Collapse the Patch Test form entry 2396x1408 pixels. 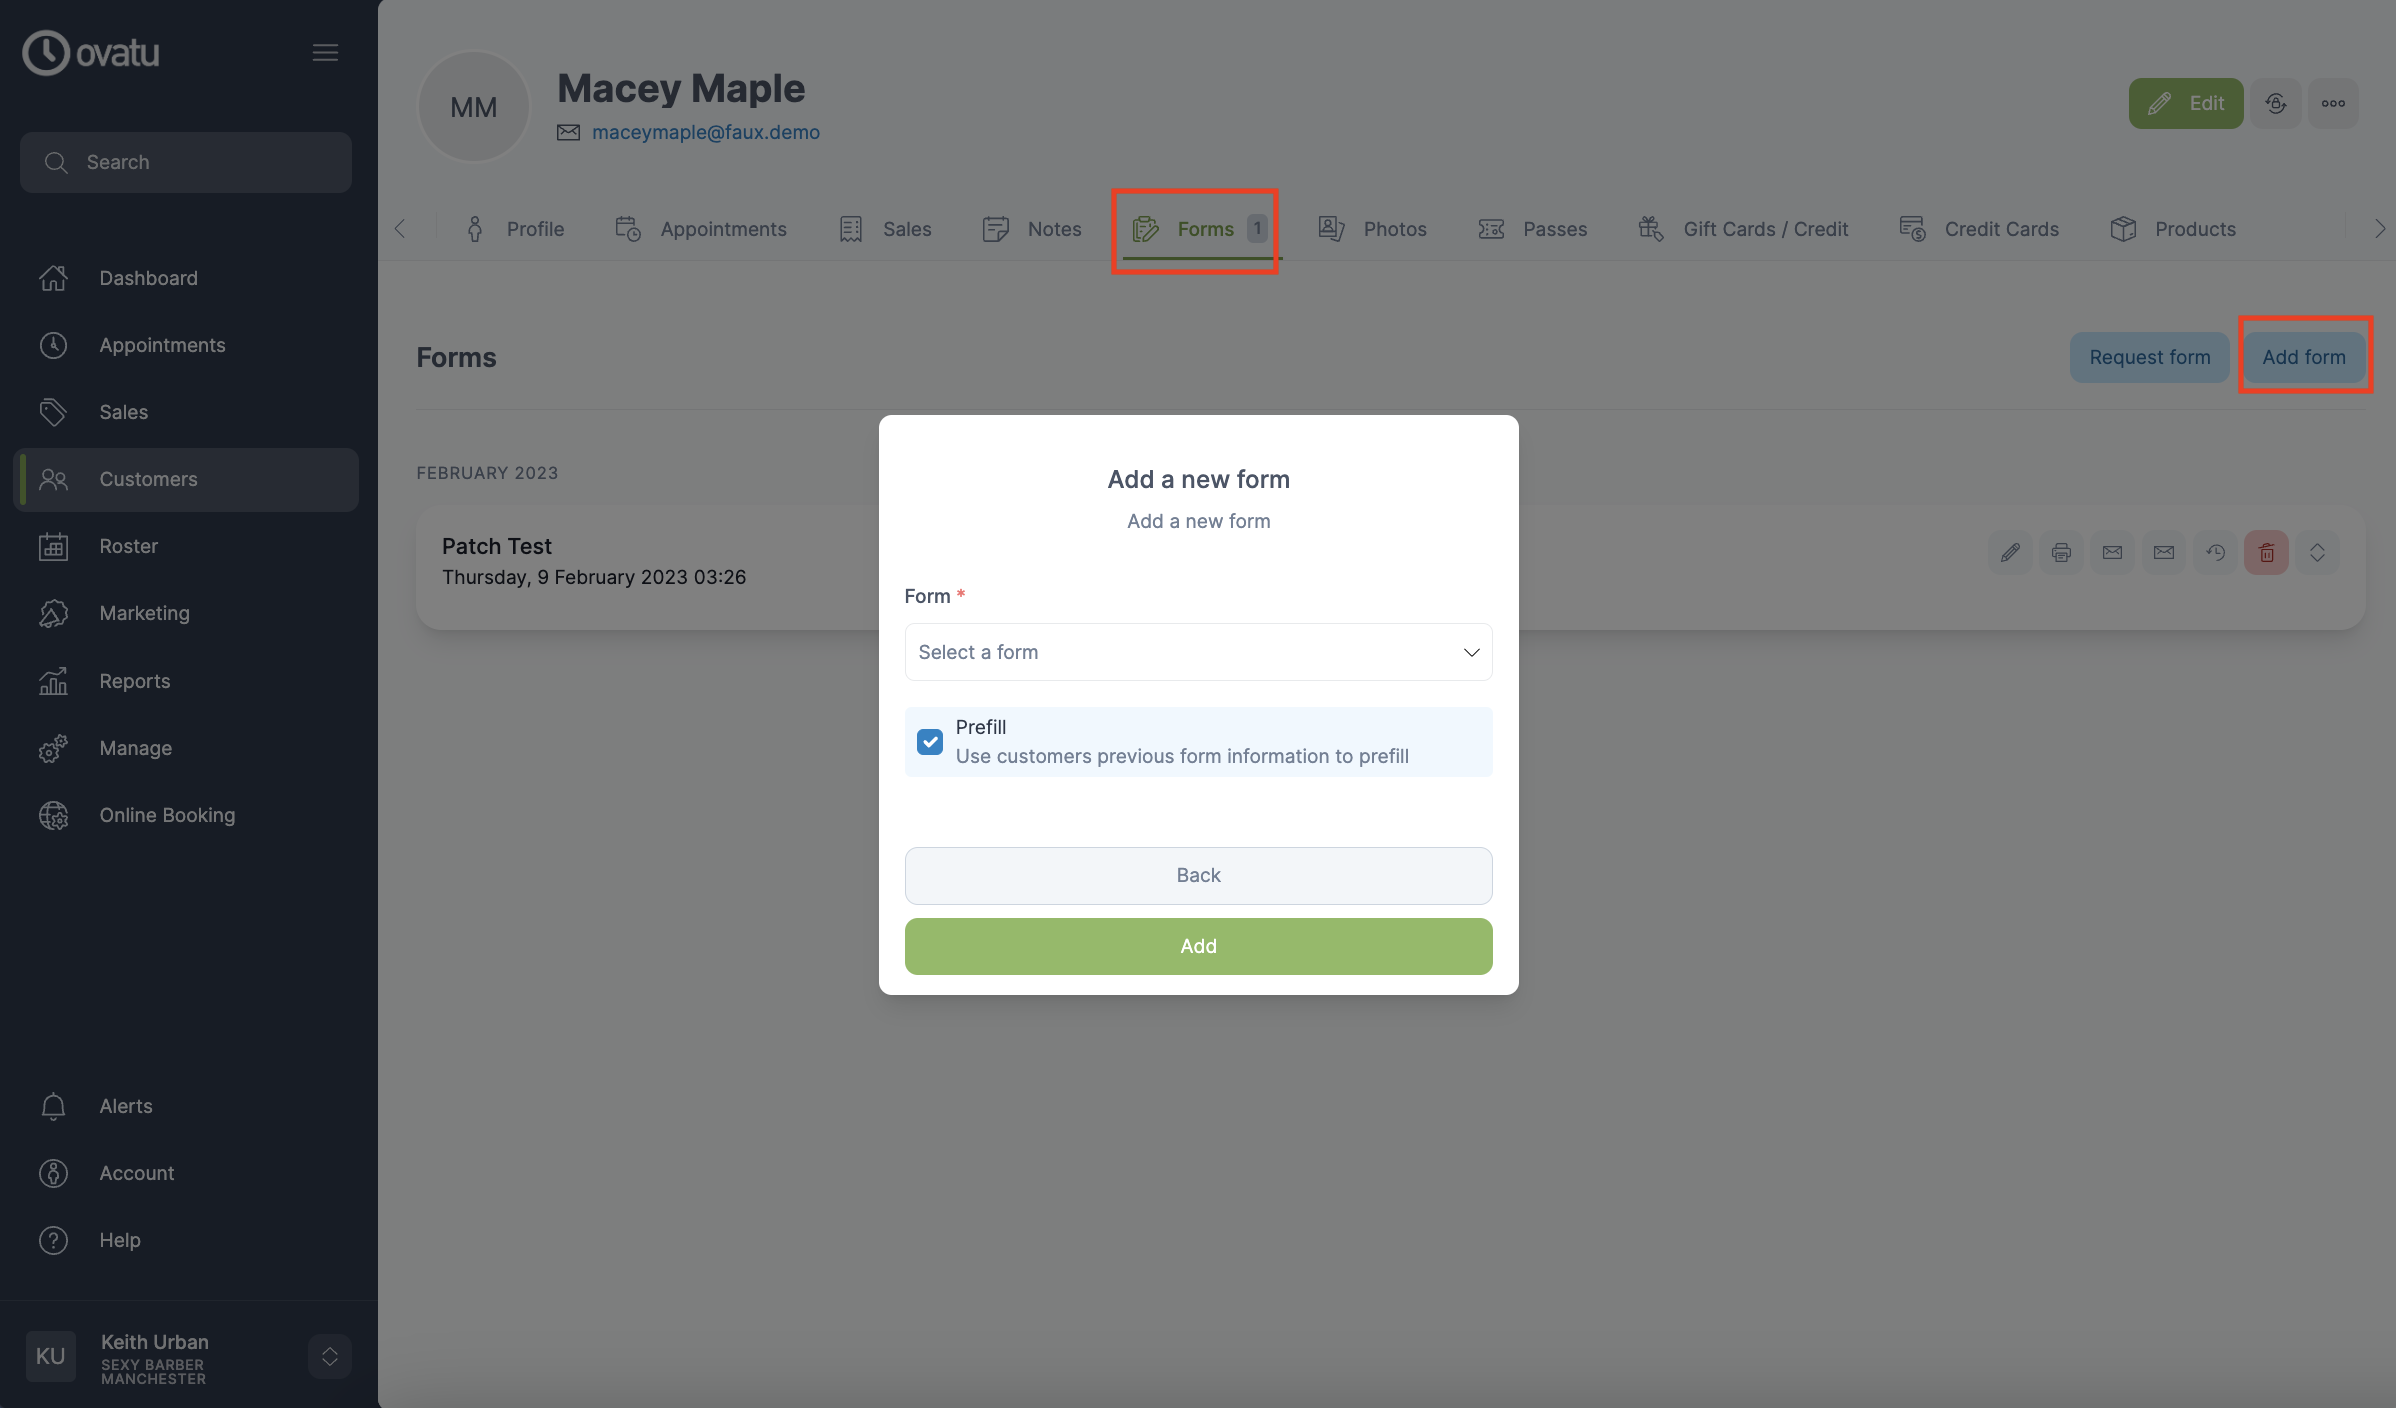[2318, 552]
